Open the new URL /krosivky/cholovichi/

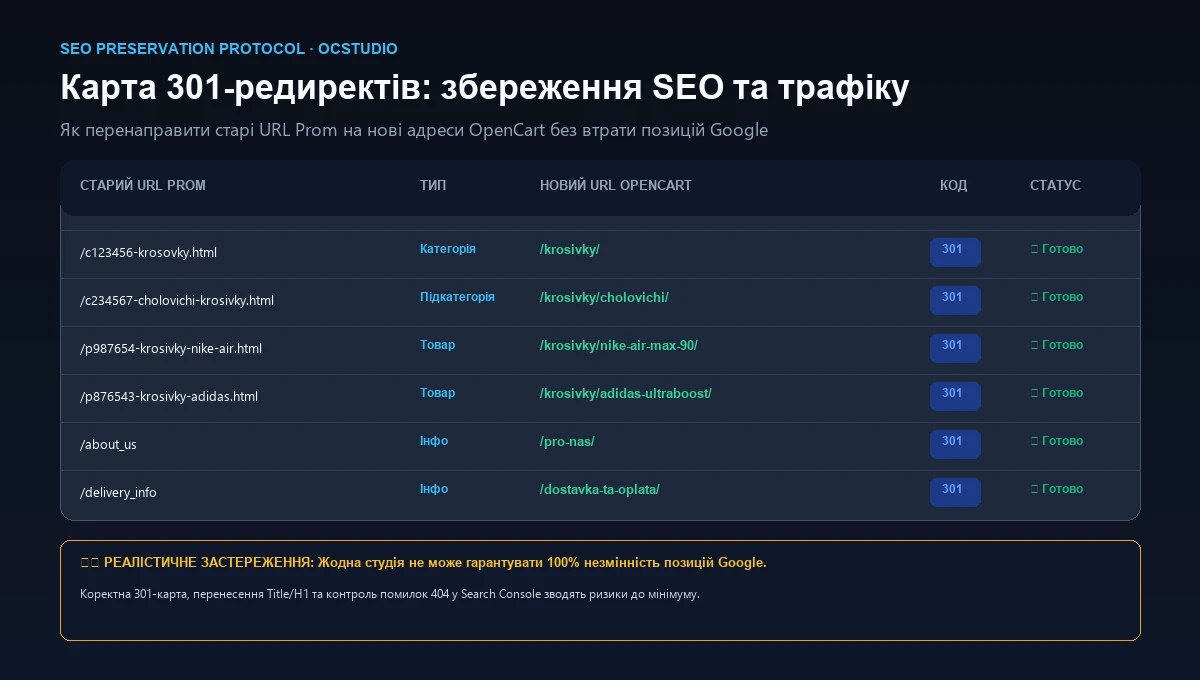coord(604,298)
